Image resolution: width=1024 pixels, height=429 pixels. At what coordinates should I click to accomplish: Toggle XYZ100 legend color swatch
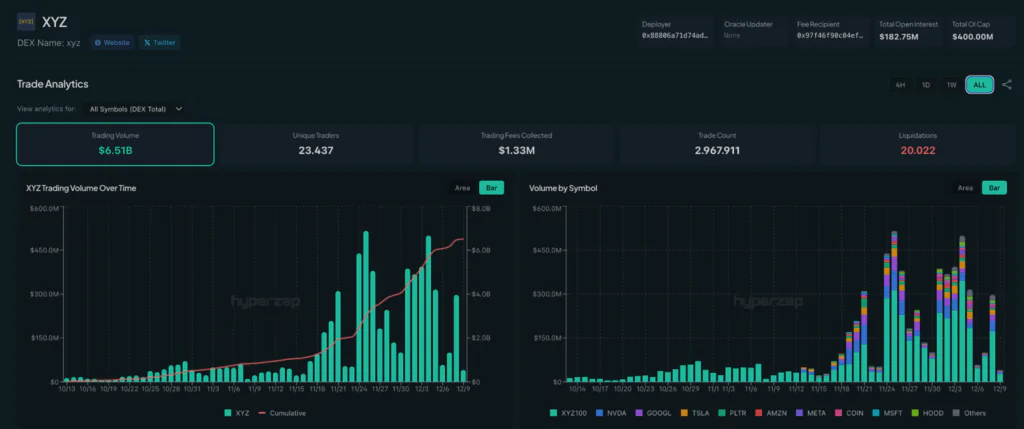click(553, 413)
